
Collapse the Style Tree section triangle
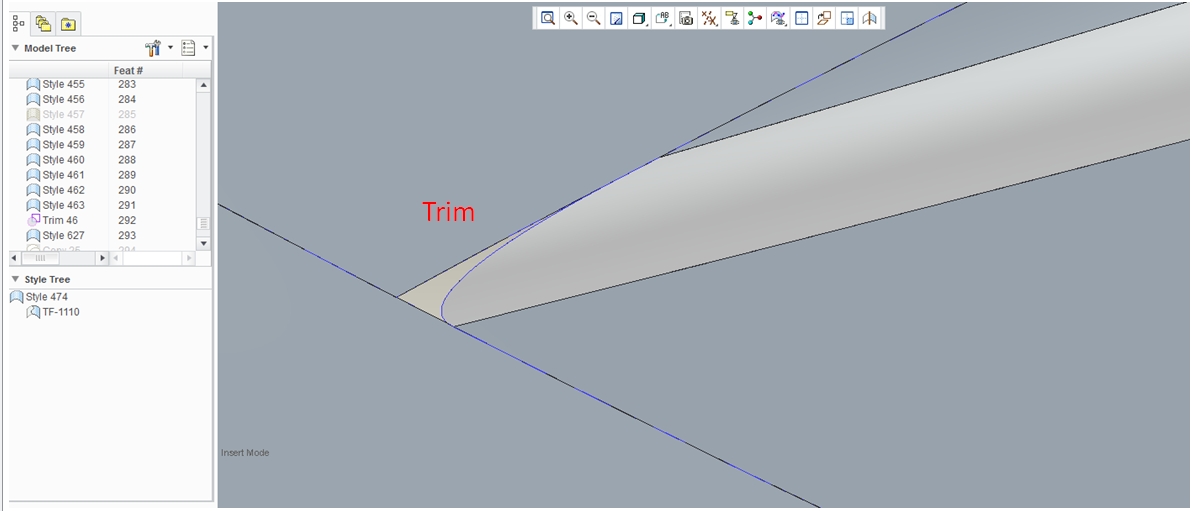(x=15, y=279)
